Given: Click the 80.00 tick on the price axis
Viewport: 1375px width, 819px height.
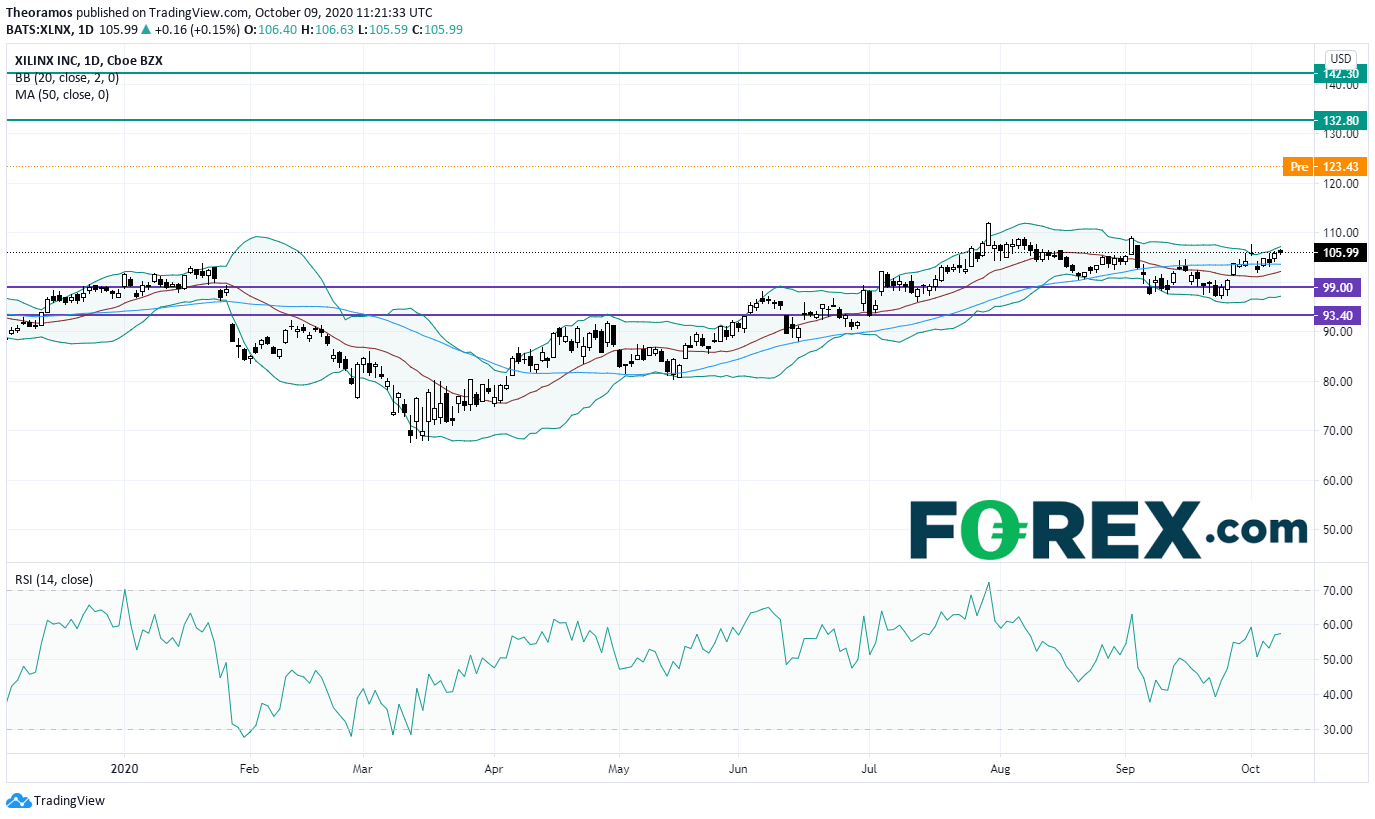Looking at the screenshot, I should (1338, 382).
